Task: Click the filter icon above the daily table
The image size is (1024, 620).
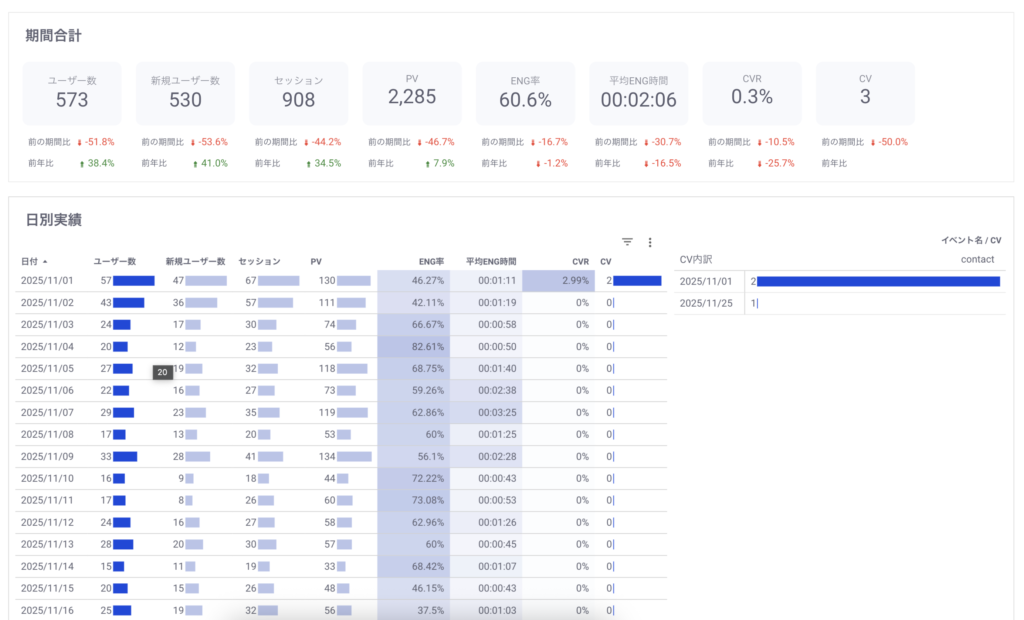Action: (627, 242)
